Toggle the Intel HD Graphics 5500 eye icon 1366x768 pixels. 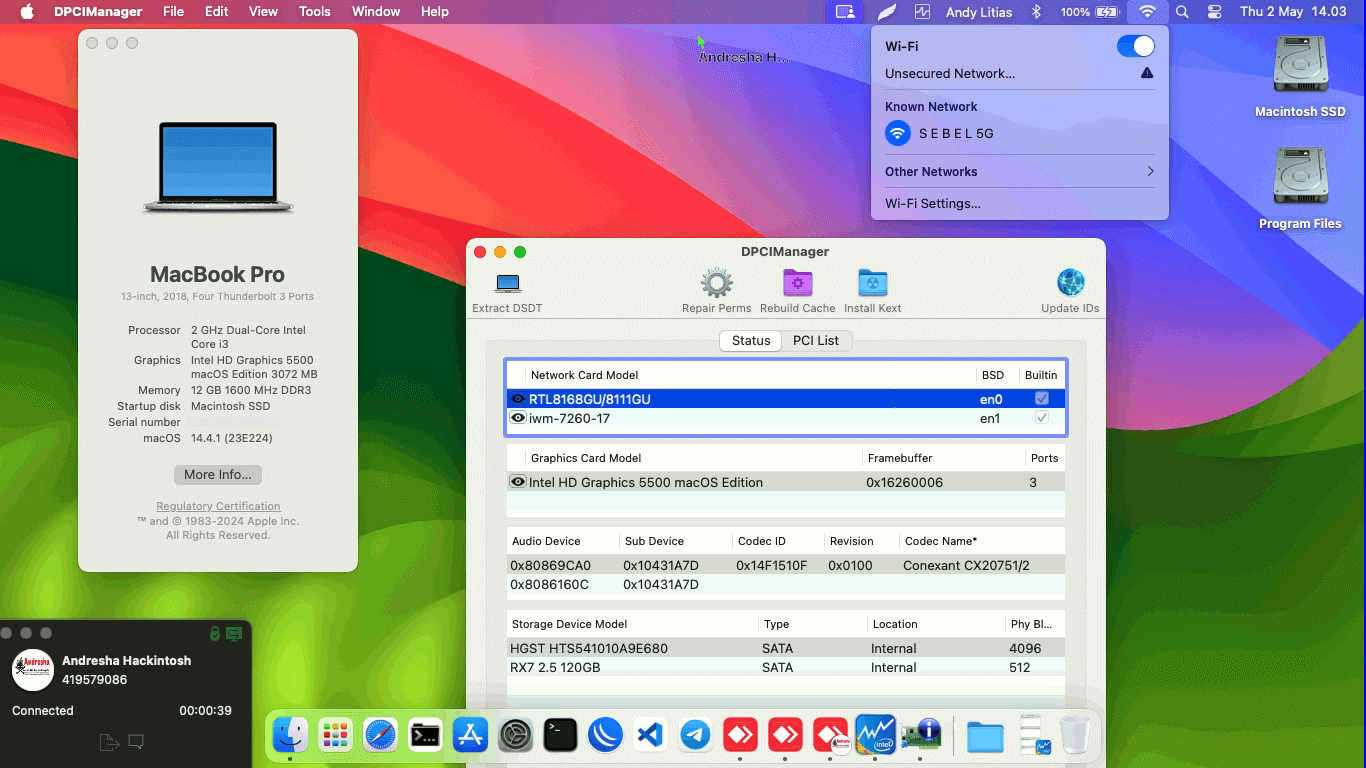pos(518,482)
